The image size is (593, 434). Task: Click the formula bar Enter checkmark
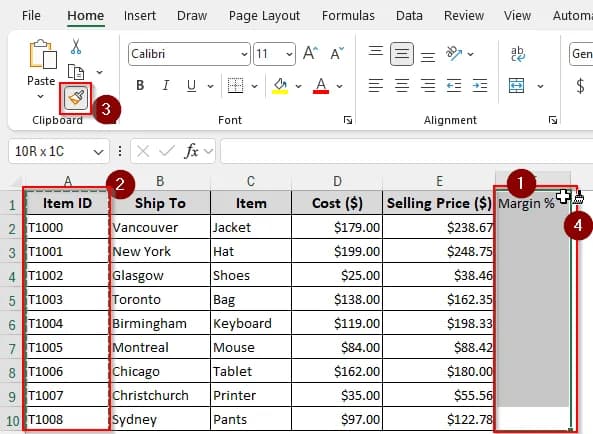tap(167, 152)
